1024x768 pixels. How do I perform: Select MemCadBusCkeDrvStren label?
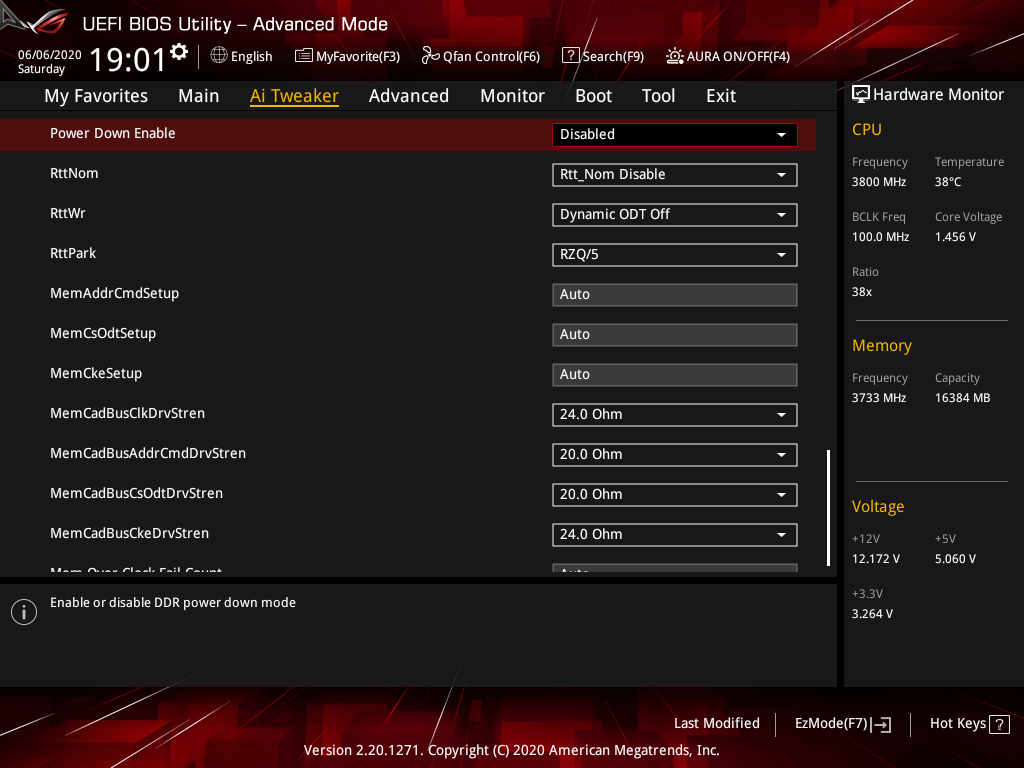(x=129, y=533)
